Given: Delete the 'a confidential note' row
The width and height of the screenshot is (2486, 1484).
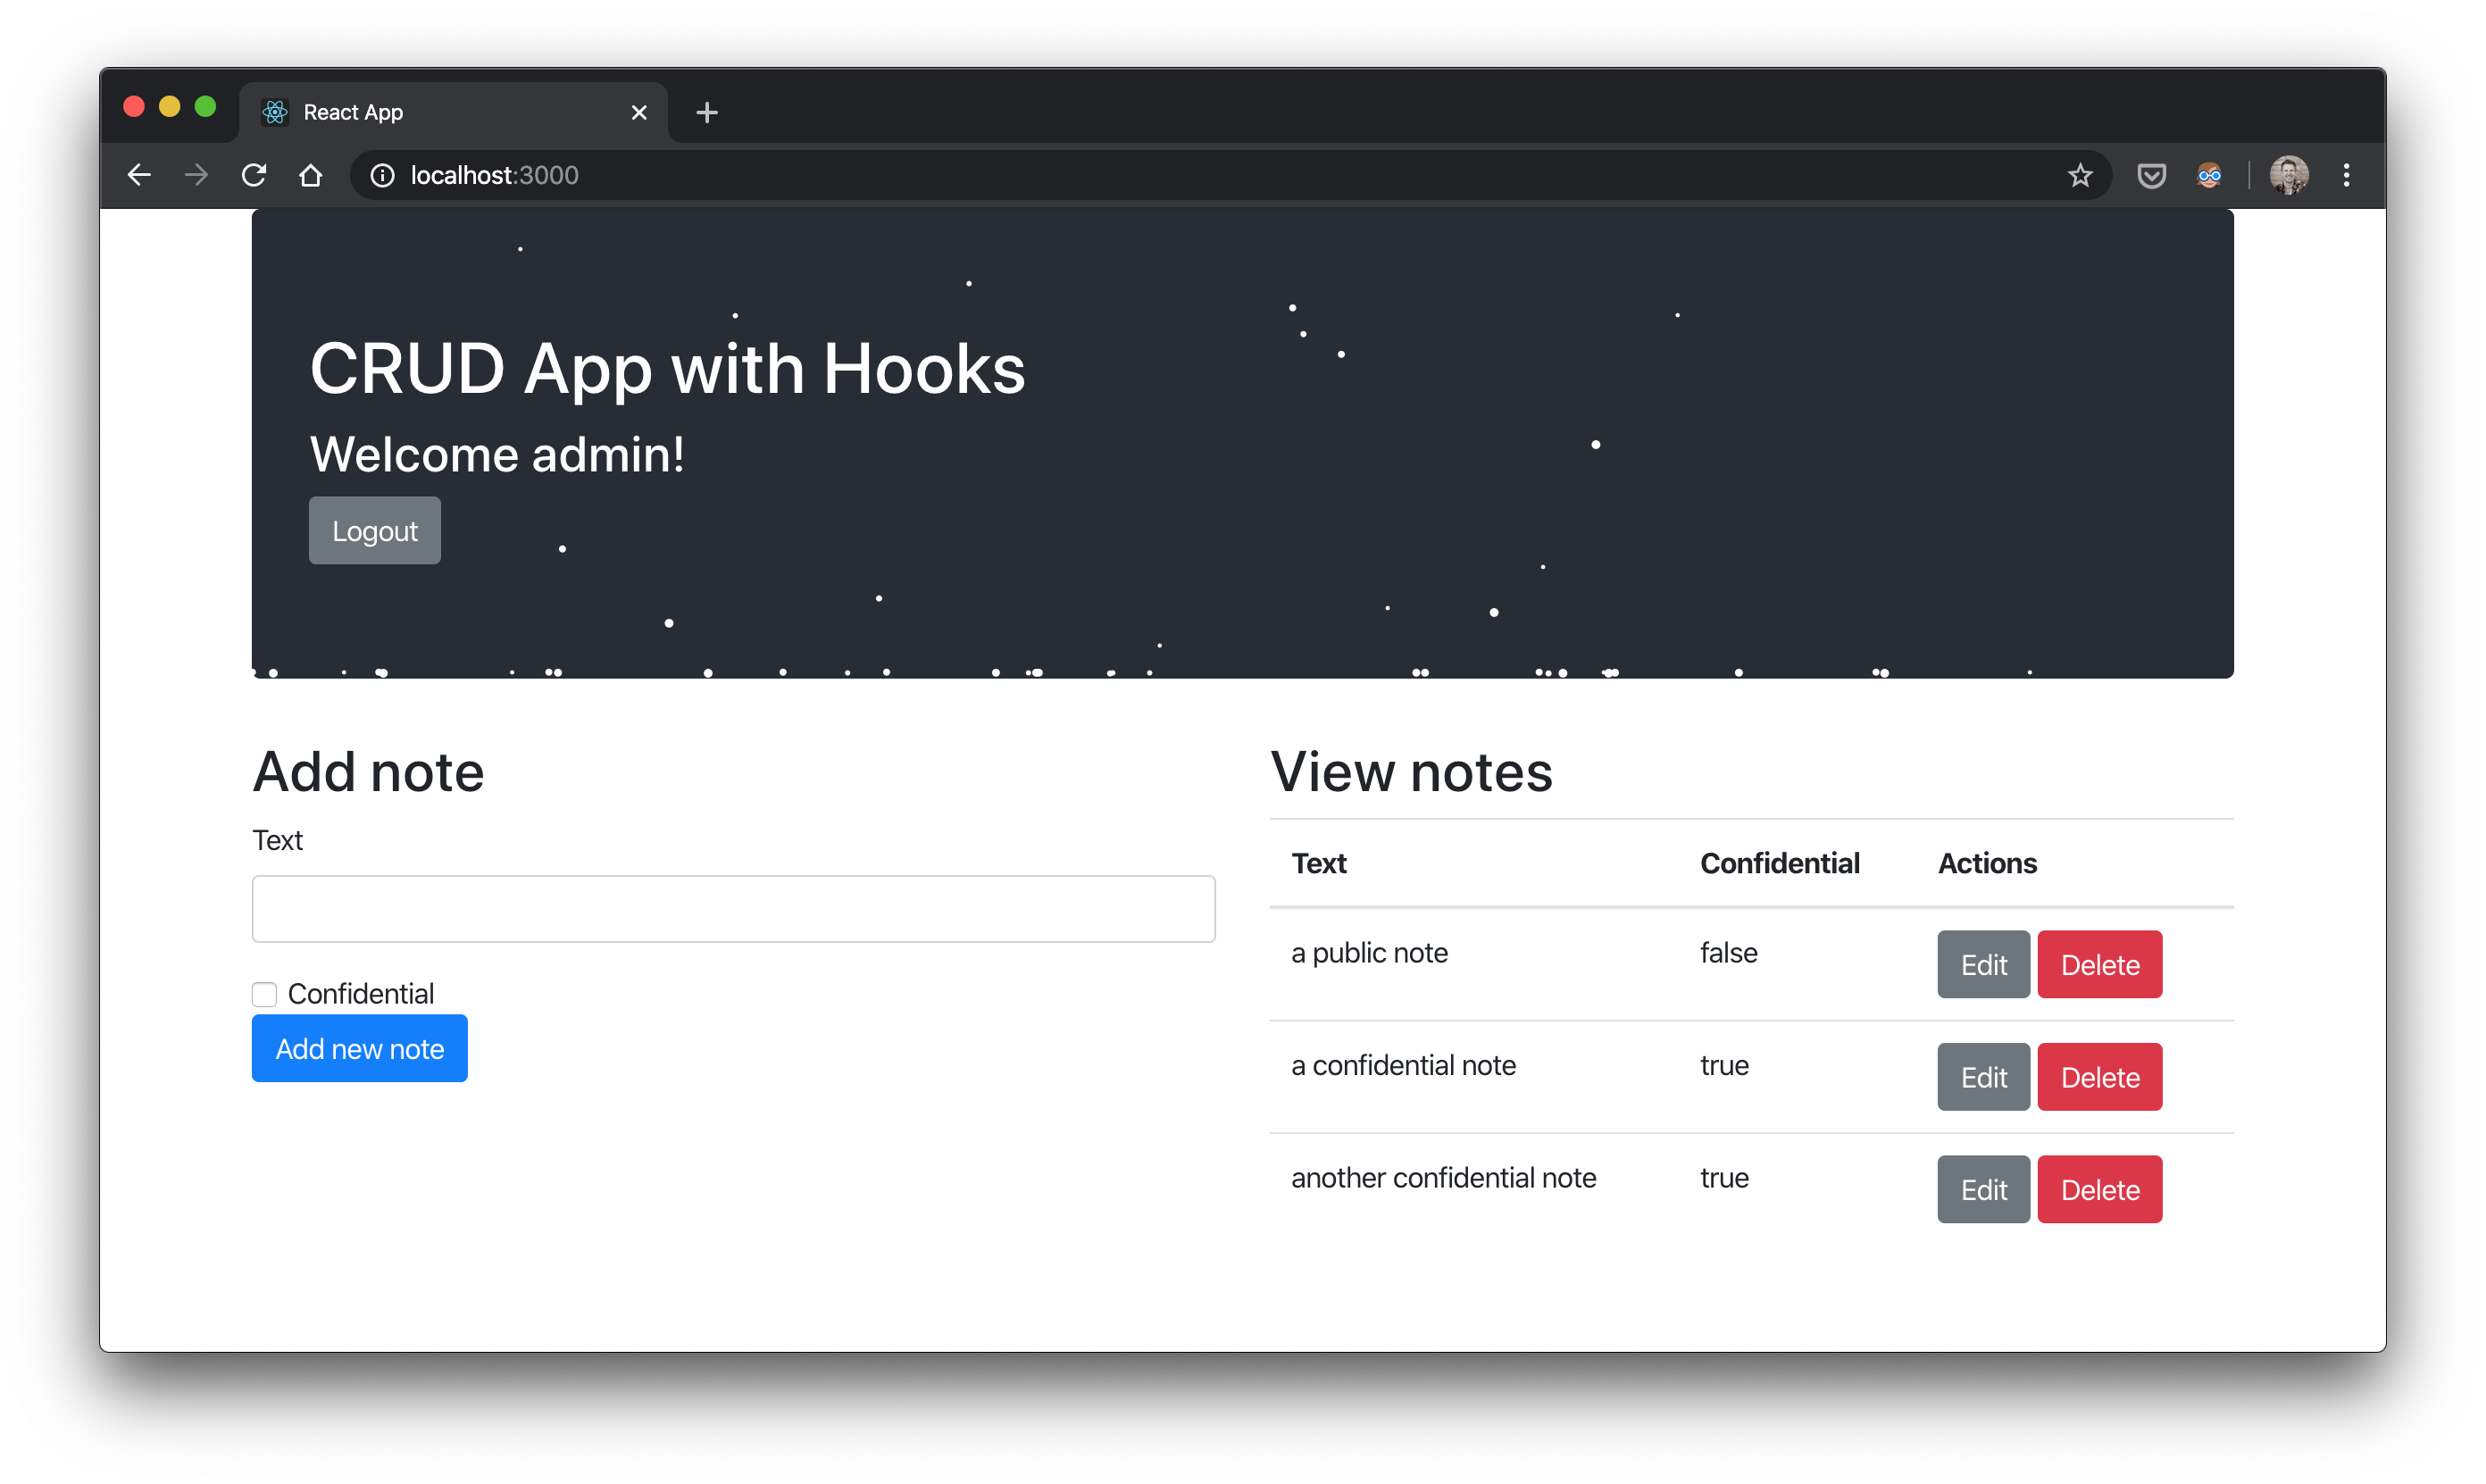Looking at the screenshot, I should pos(2099,1077).
